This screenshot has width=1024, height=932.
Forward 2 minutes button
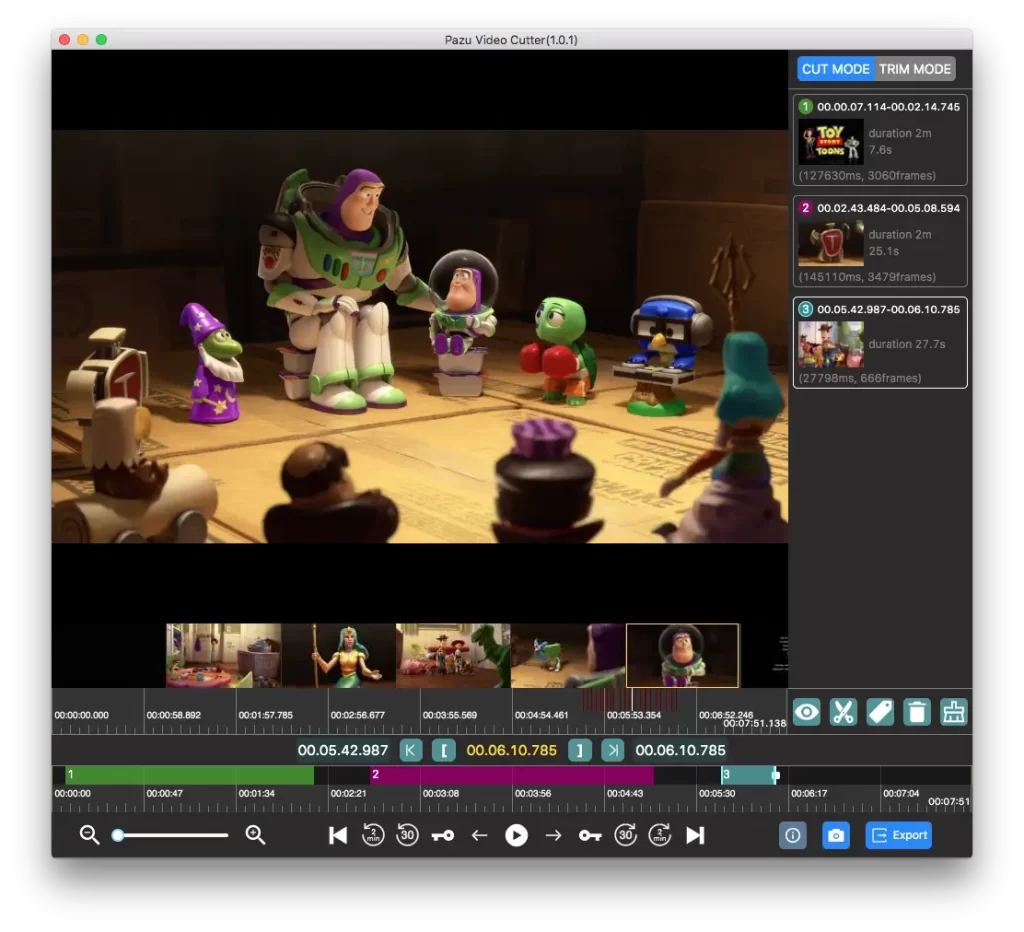[660, 835]
